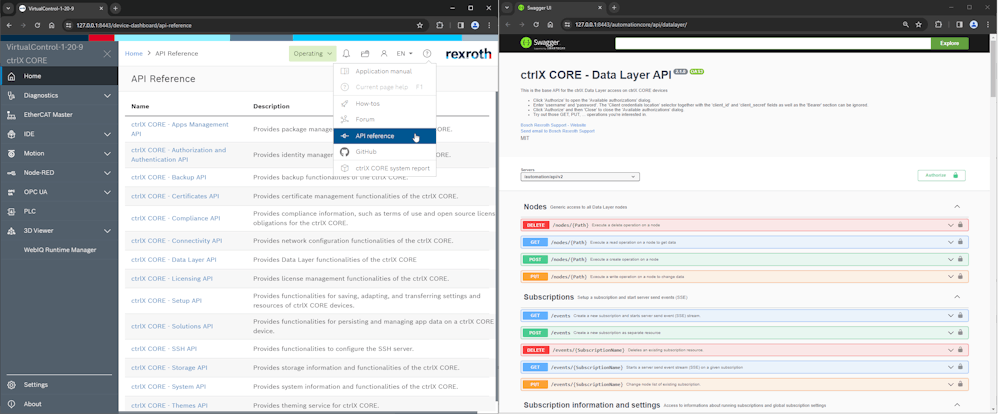This screenshot has height=414, width=999.
Task: Click the green Explore button
Action: coord(949,43)
